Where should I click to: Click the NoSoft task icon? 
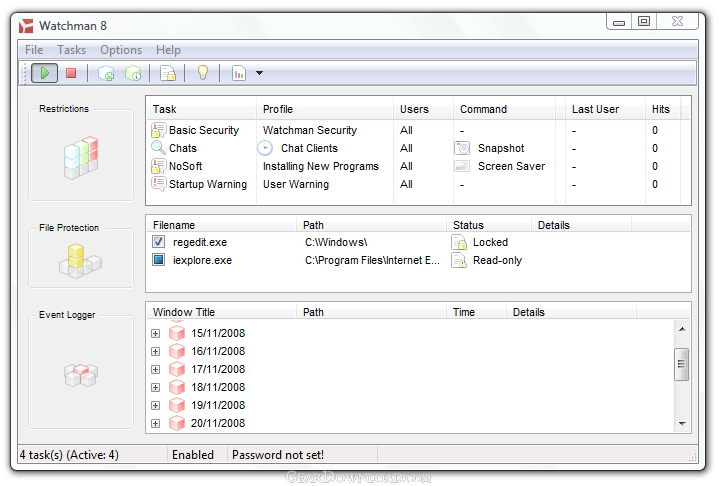(158, 166)
